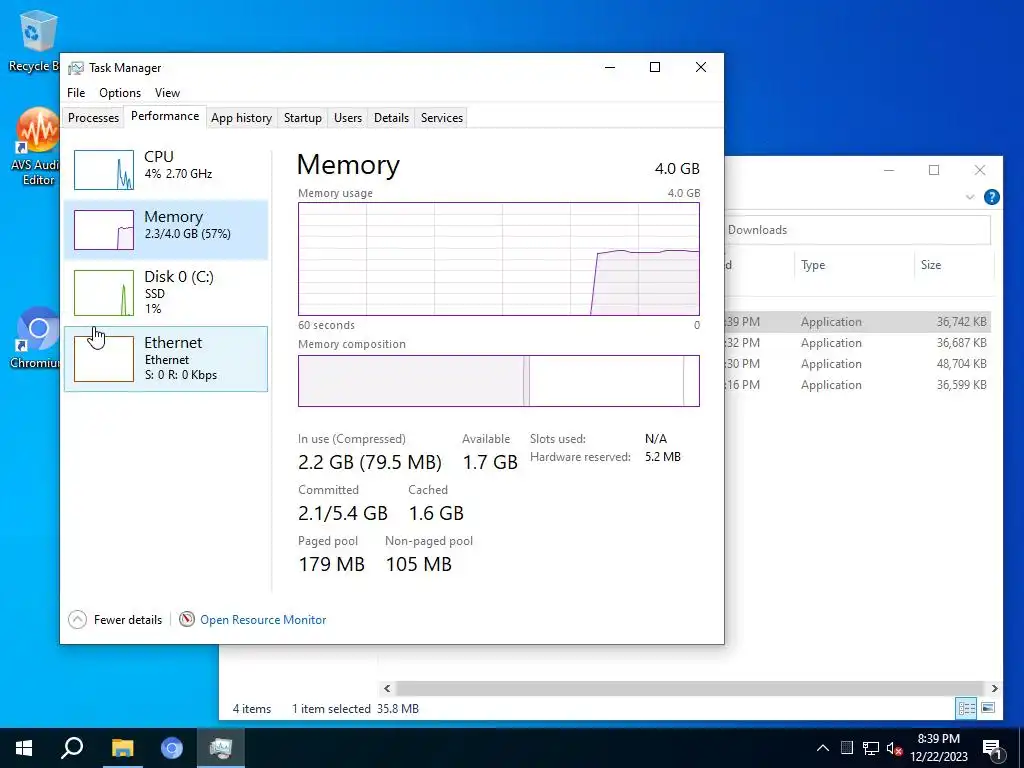This screenshot has height=768, width=1024.
Task: Open taskbar search magnifier
Action: [72, 748]
